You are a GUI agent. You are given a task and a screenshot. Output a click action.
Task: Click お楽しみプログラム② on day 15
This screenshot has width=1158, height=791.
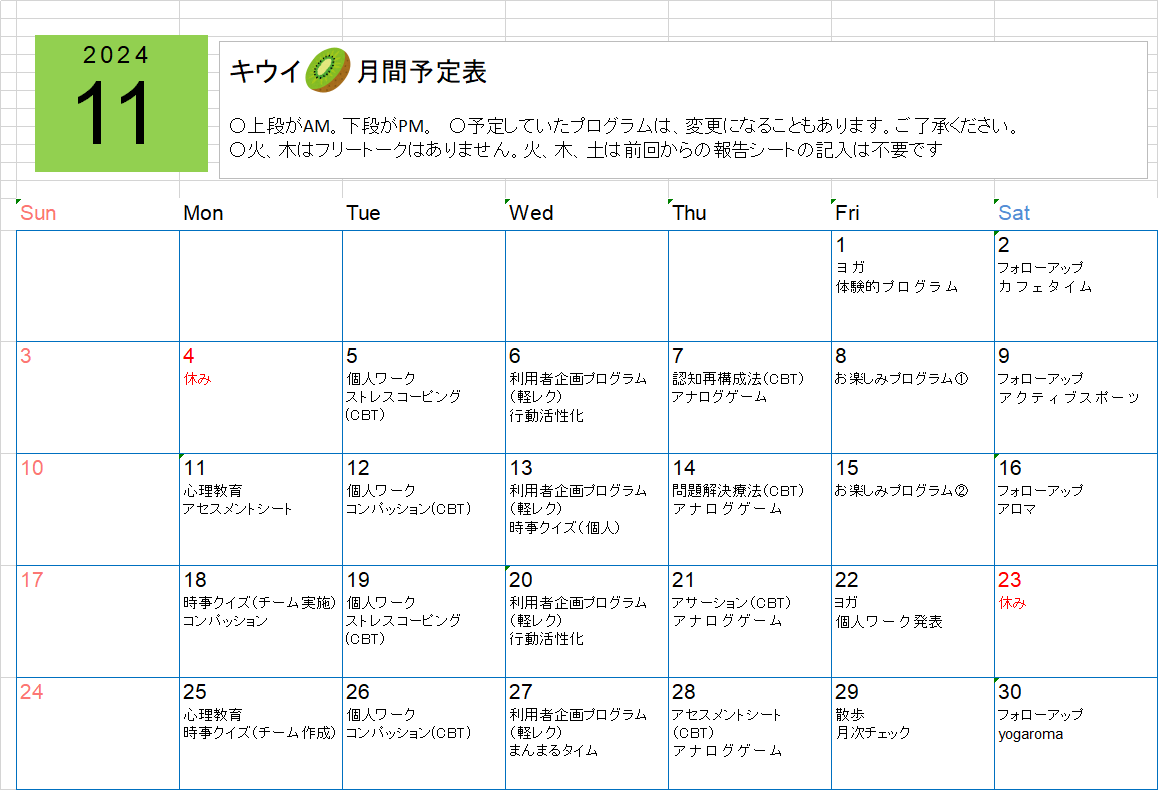901,490
